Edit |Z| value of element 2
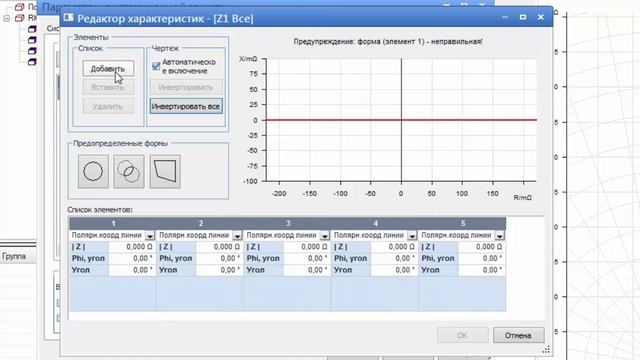Screen dimensions: 640x360 click(219, 247)
